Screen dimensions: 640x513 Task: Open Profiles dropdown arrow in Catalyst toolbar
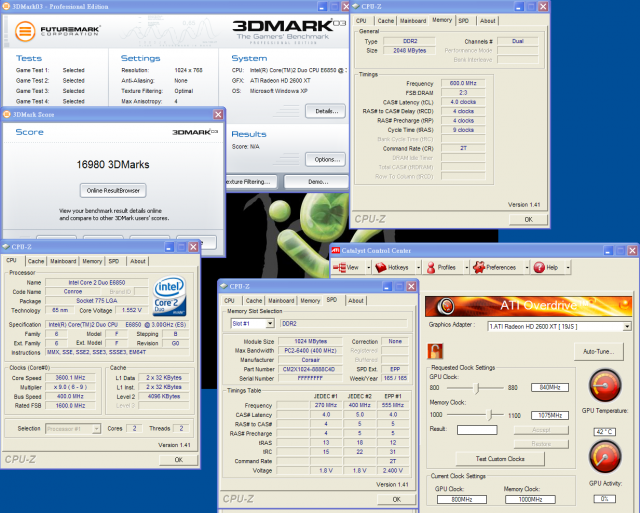[467, 268]
